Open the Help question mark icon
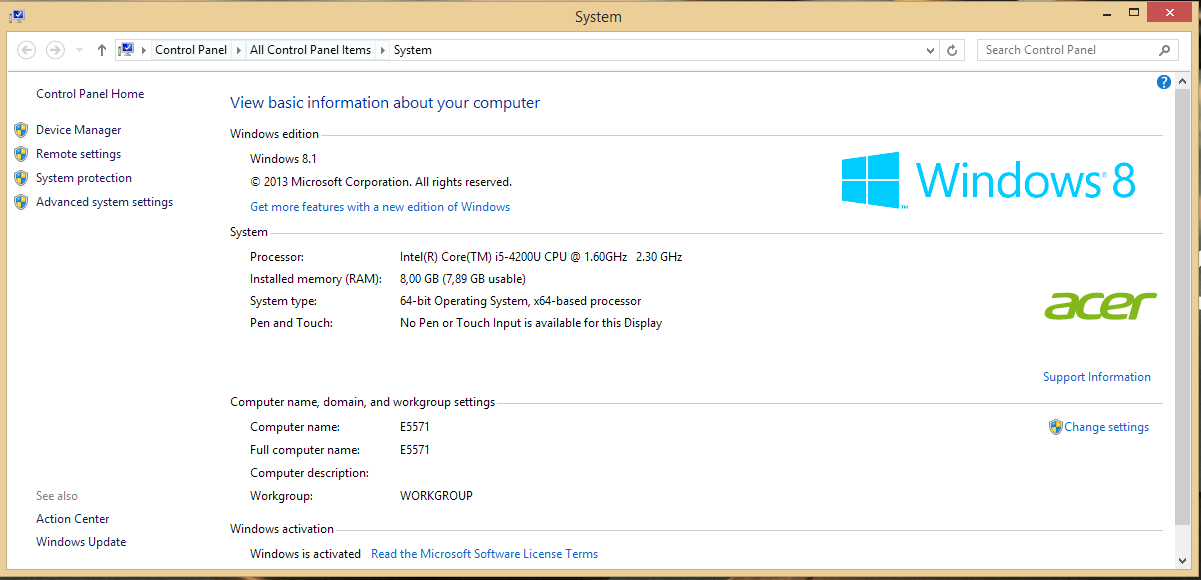Image resolution: width=1201 pixels, height=580 pixels. 1163,81
